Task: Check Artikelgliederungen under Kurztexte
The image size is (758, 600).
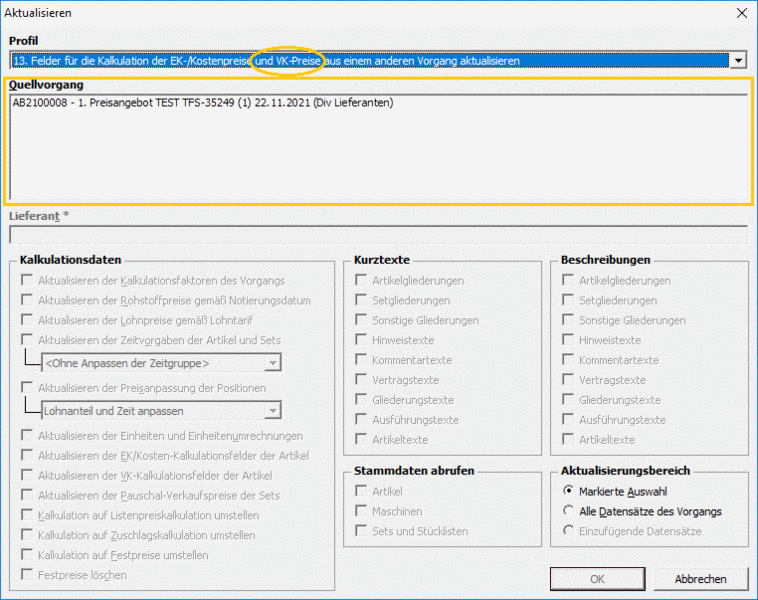Action: pyautogui.click(x=361, y=280)
